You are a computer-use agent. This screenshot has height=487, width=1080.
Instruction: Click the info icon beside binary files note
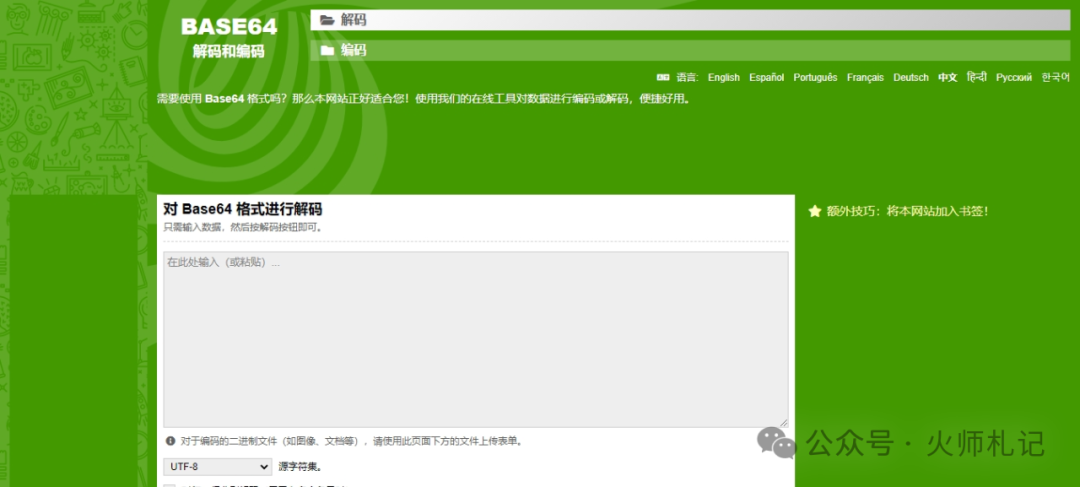coord(170,440)
